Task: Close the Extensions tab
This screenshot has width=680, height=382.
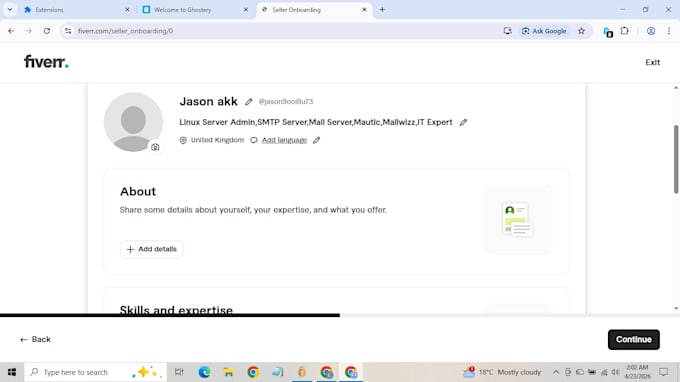Action: coord(128,10)
